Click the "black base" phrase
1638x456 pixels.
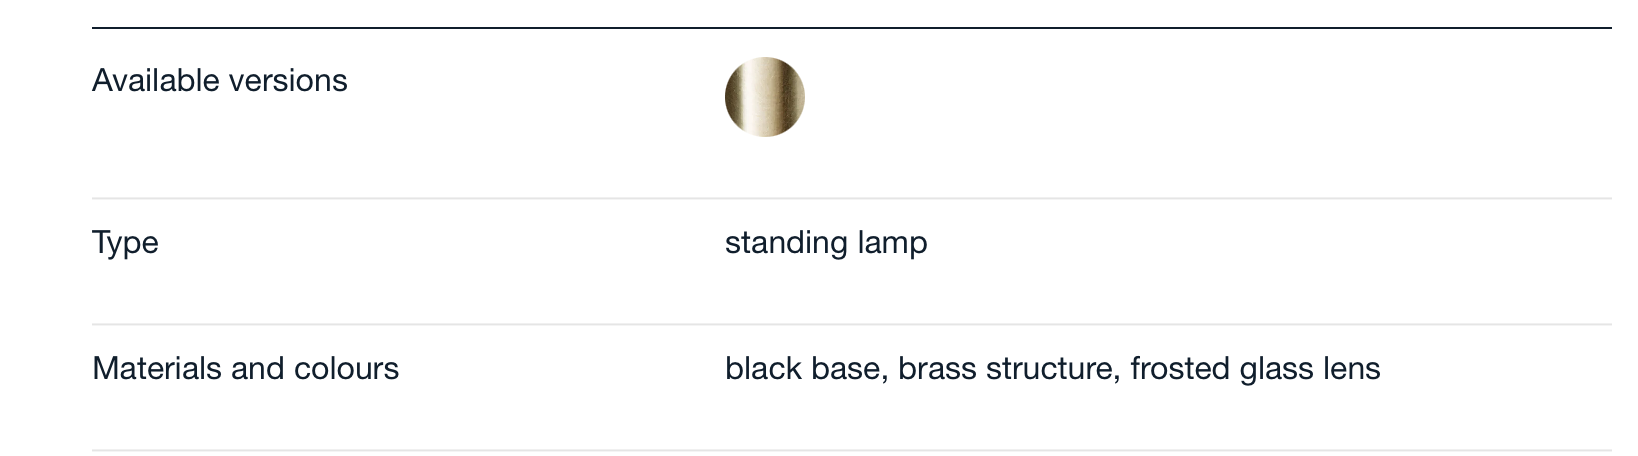pos(803,368)
